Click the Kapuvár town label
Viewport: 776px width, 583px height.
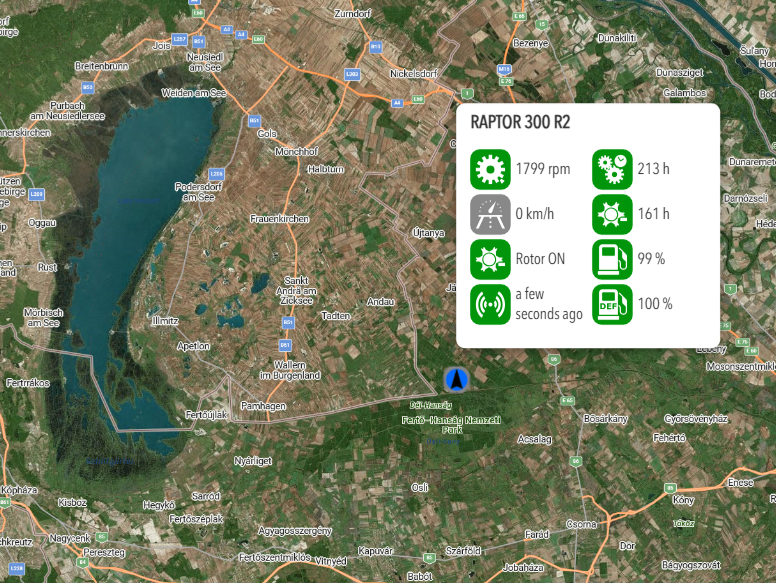376,551
